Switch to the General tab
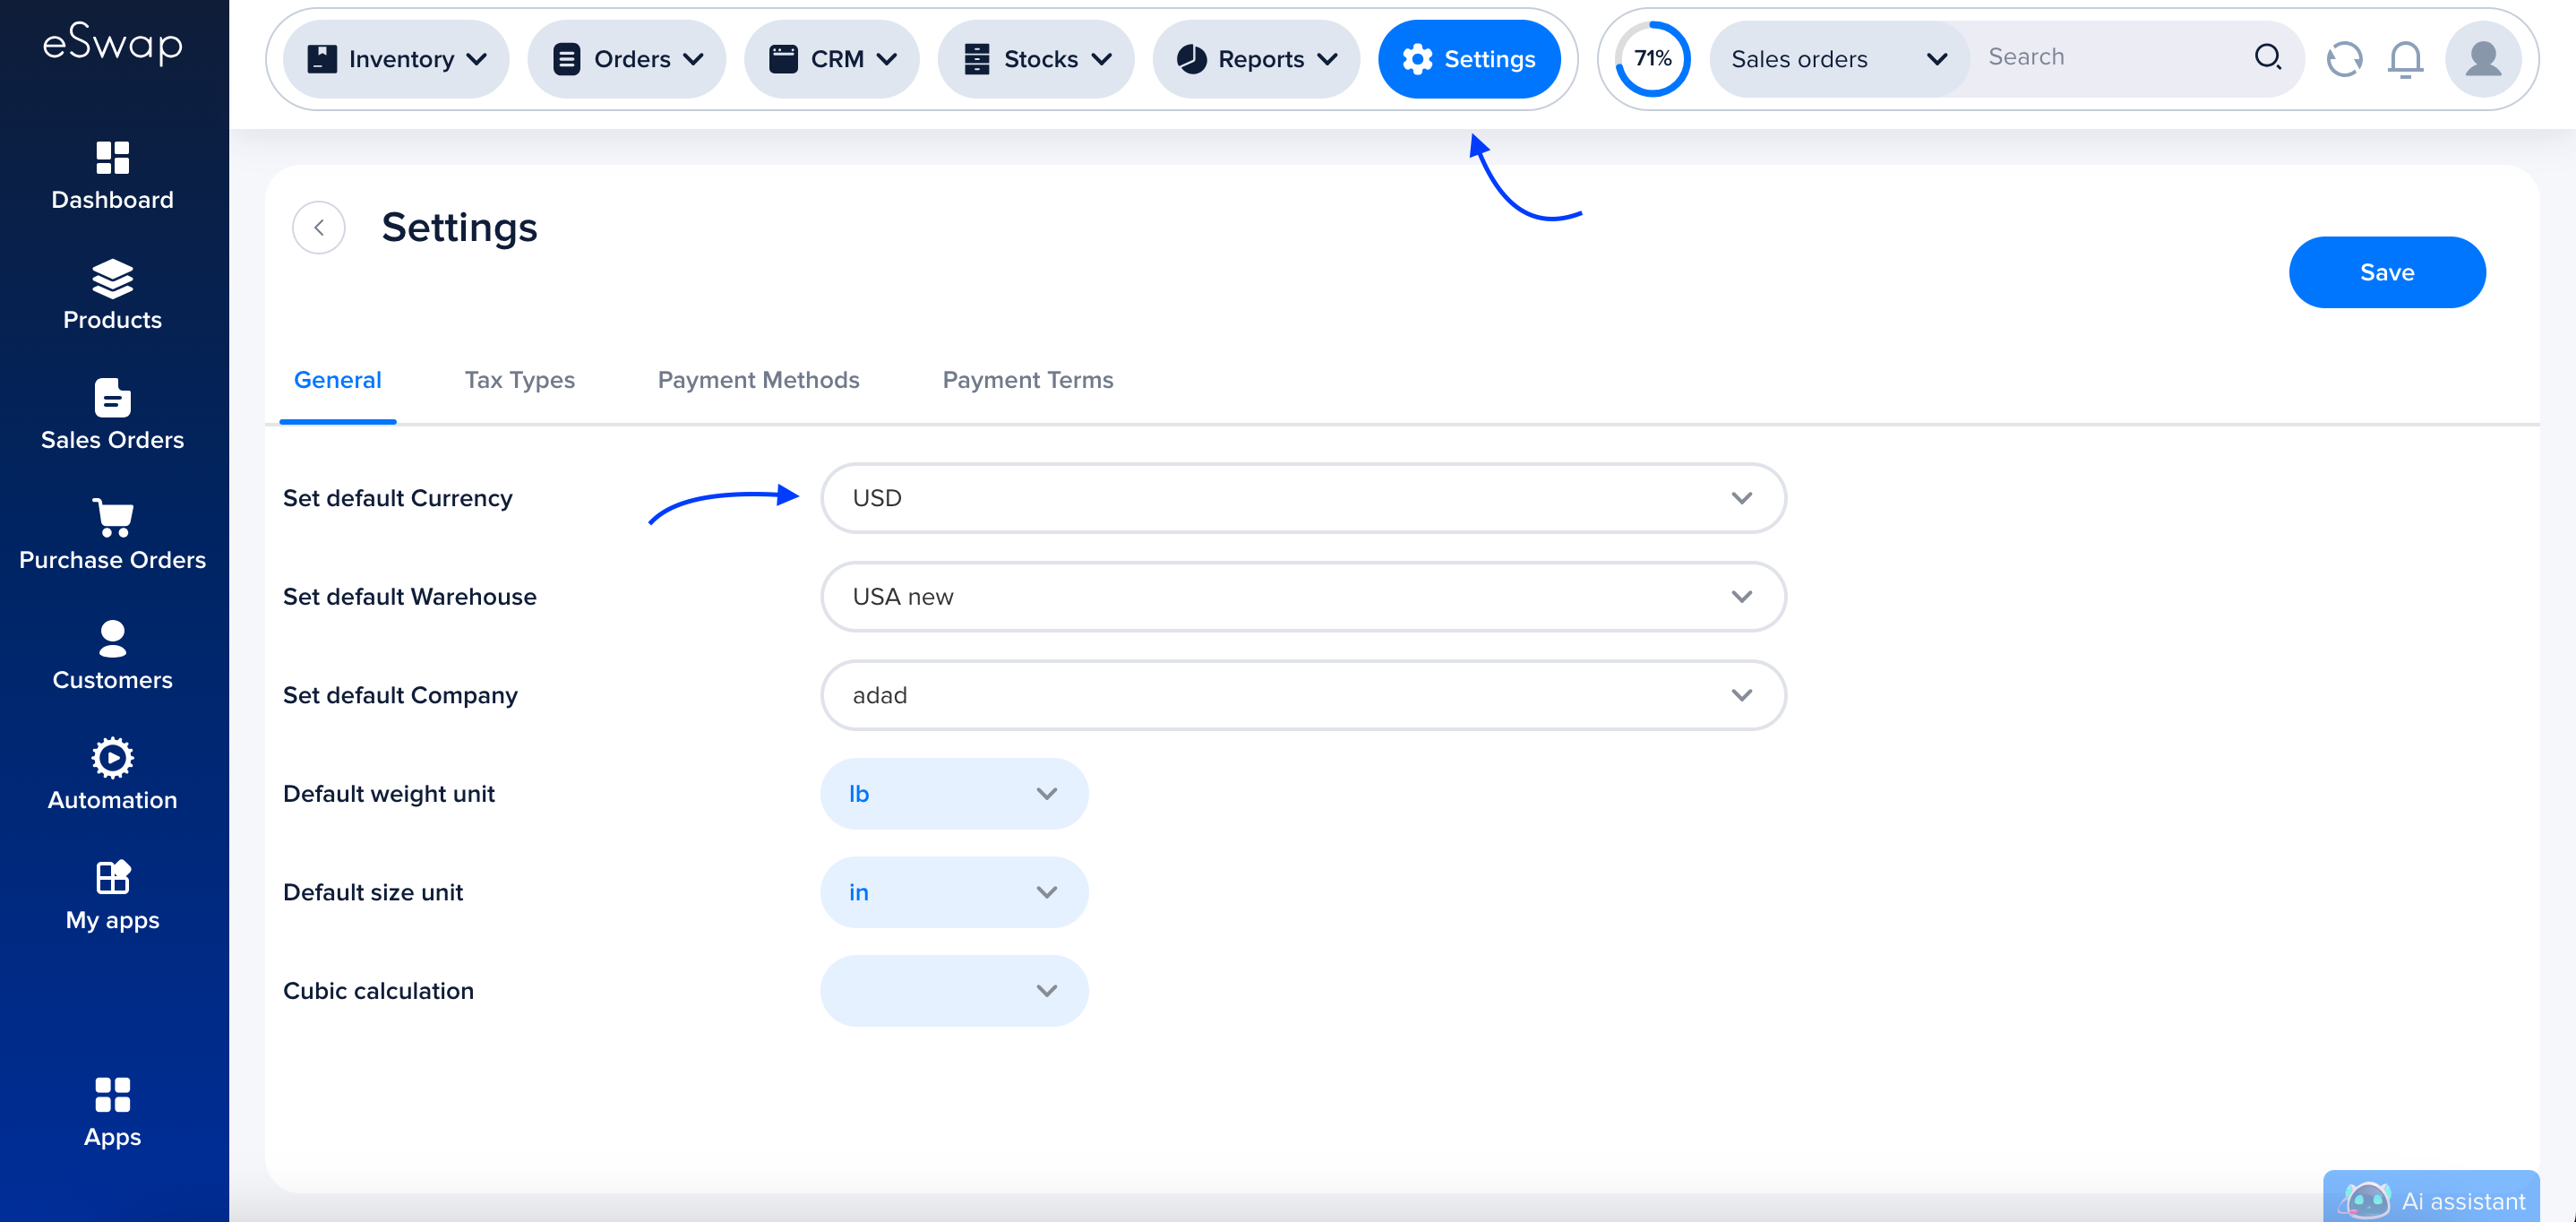The width and height of the screenshot is (2576, 1222). 338,380
